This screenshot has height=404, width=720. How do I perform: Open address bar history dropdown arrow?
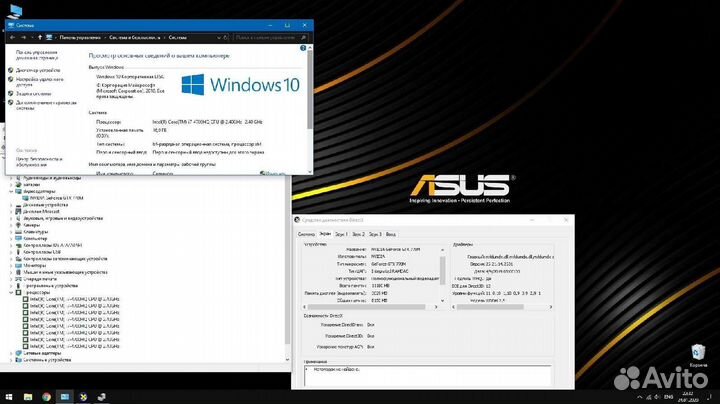click(x=219, y=38)
